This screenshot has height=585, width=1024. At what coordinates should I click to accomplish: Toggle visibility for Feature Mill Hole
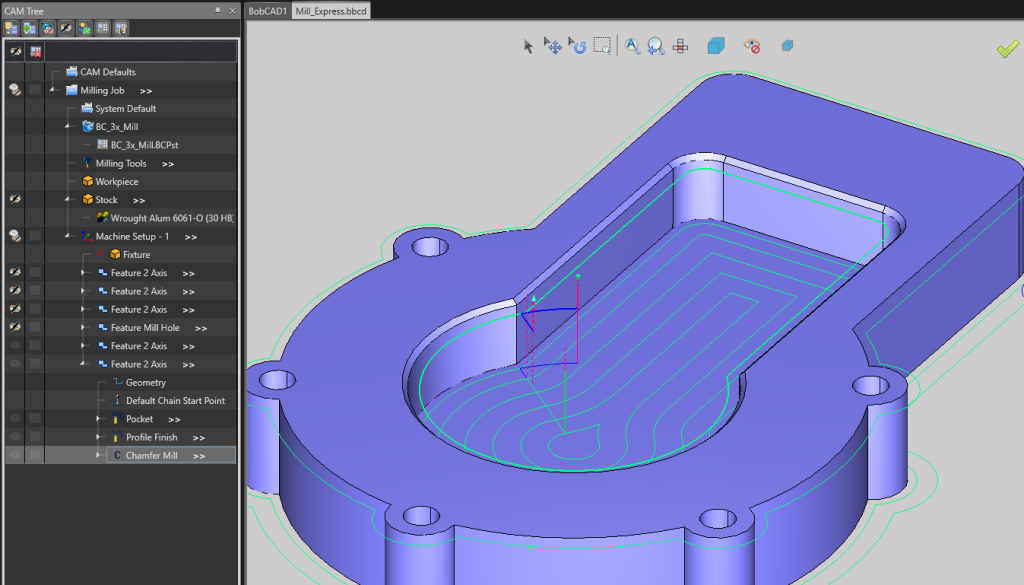(x=13, y=327)
